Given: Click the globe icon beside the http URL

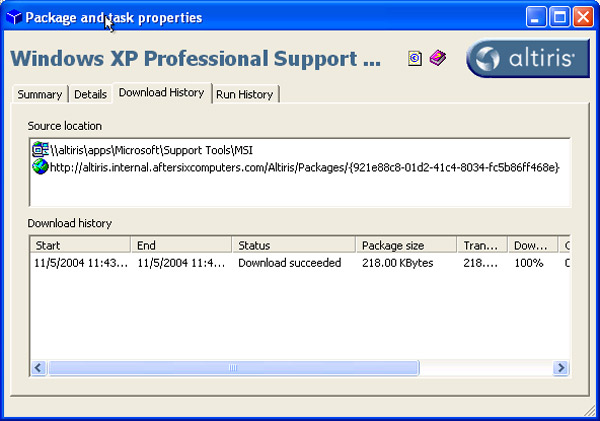Looking at the screenshot, I should pyautogui.click(x=40, y=167).
